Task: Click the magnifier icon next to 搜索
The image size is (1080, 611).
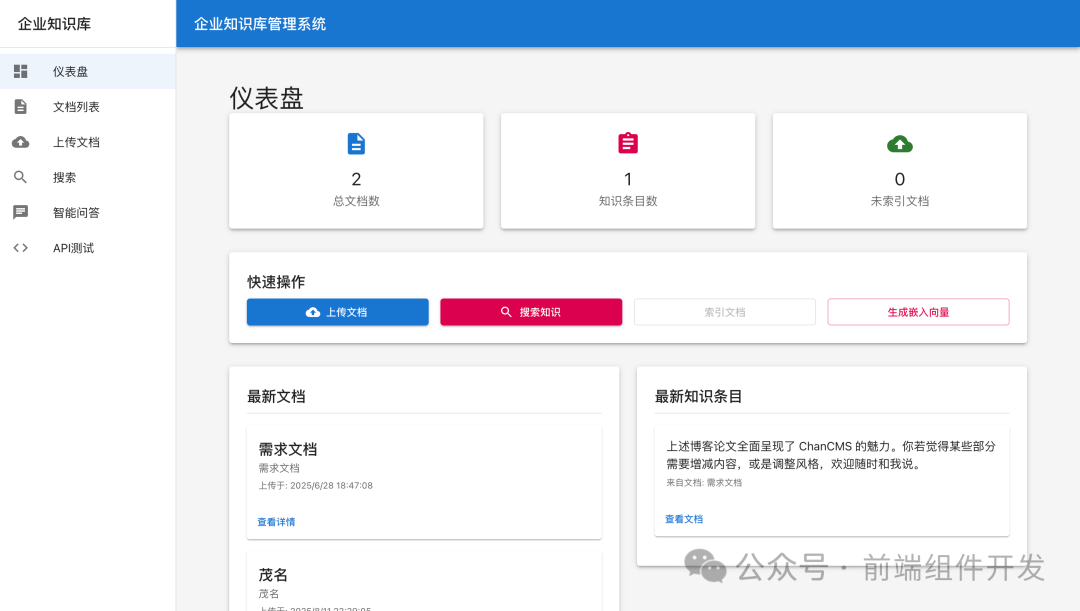Action: pos(20,177)
